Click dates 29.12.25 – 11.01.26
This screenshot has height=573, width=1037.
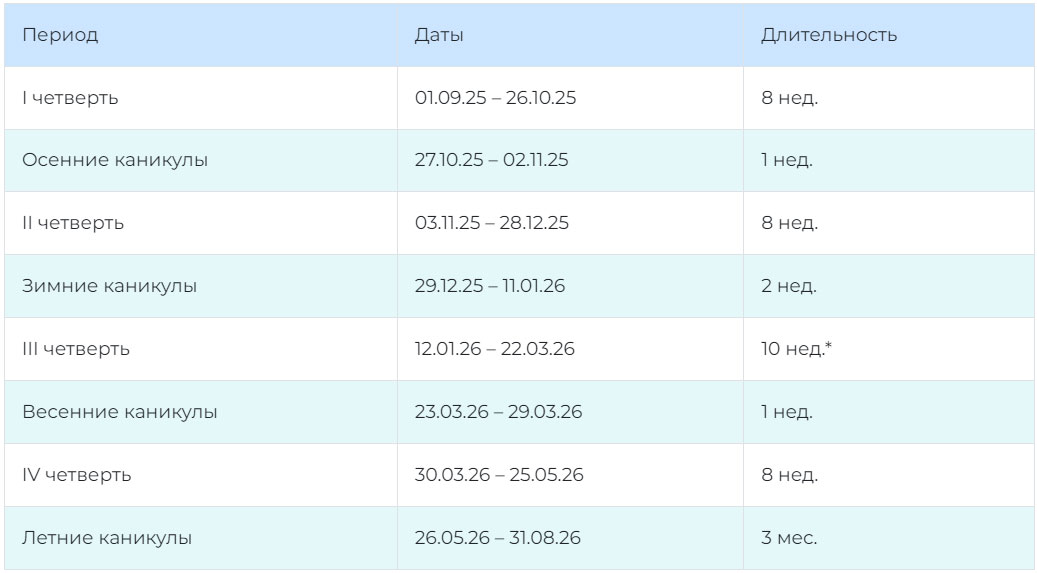[x=489, y=286]
